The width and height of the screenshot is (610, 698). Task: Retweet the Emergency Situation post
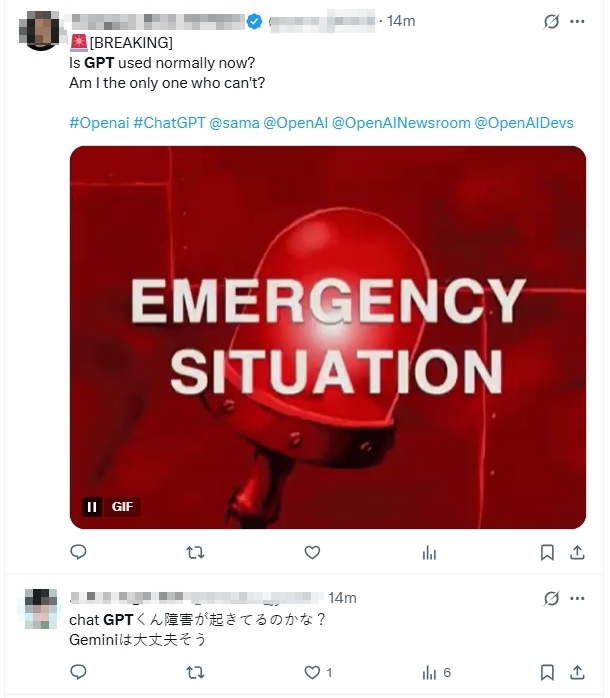[195, 553]
